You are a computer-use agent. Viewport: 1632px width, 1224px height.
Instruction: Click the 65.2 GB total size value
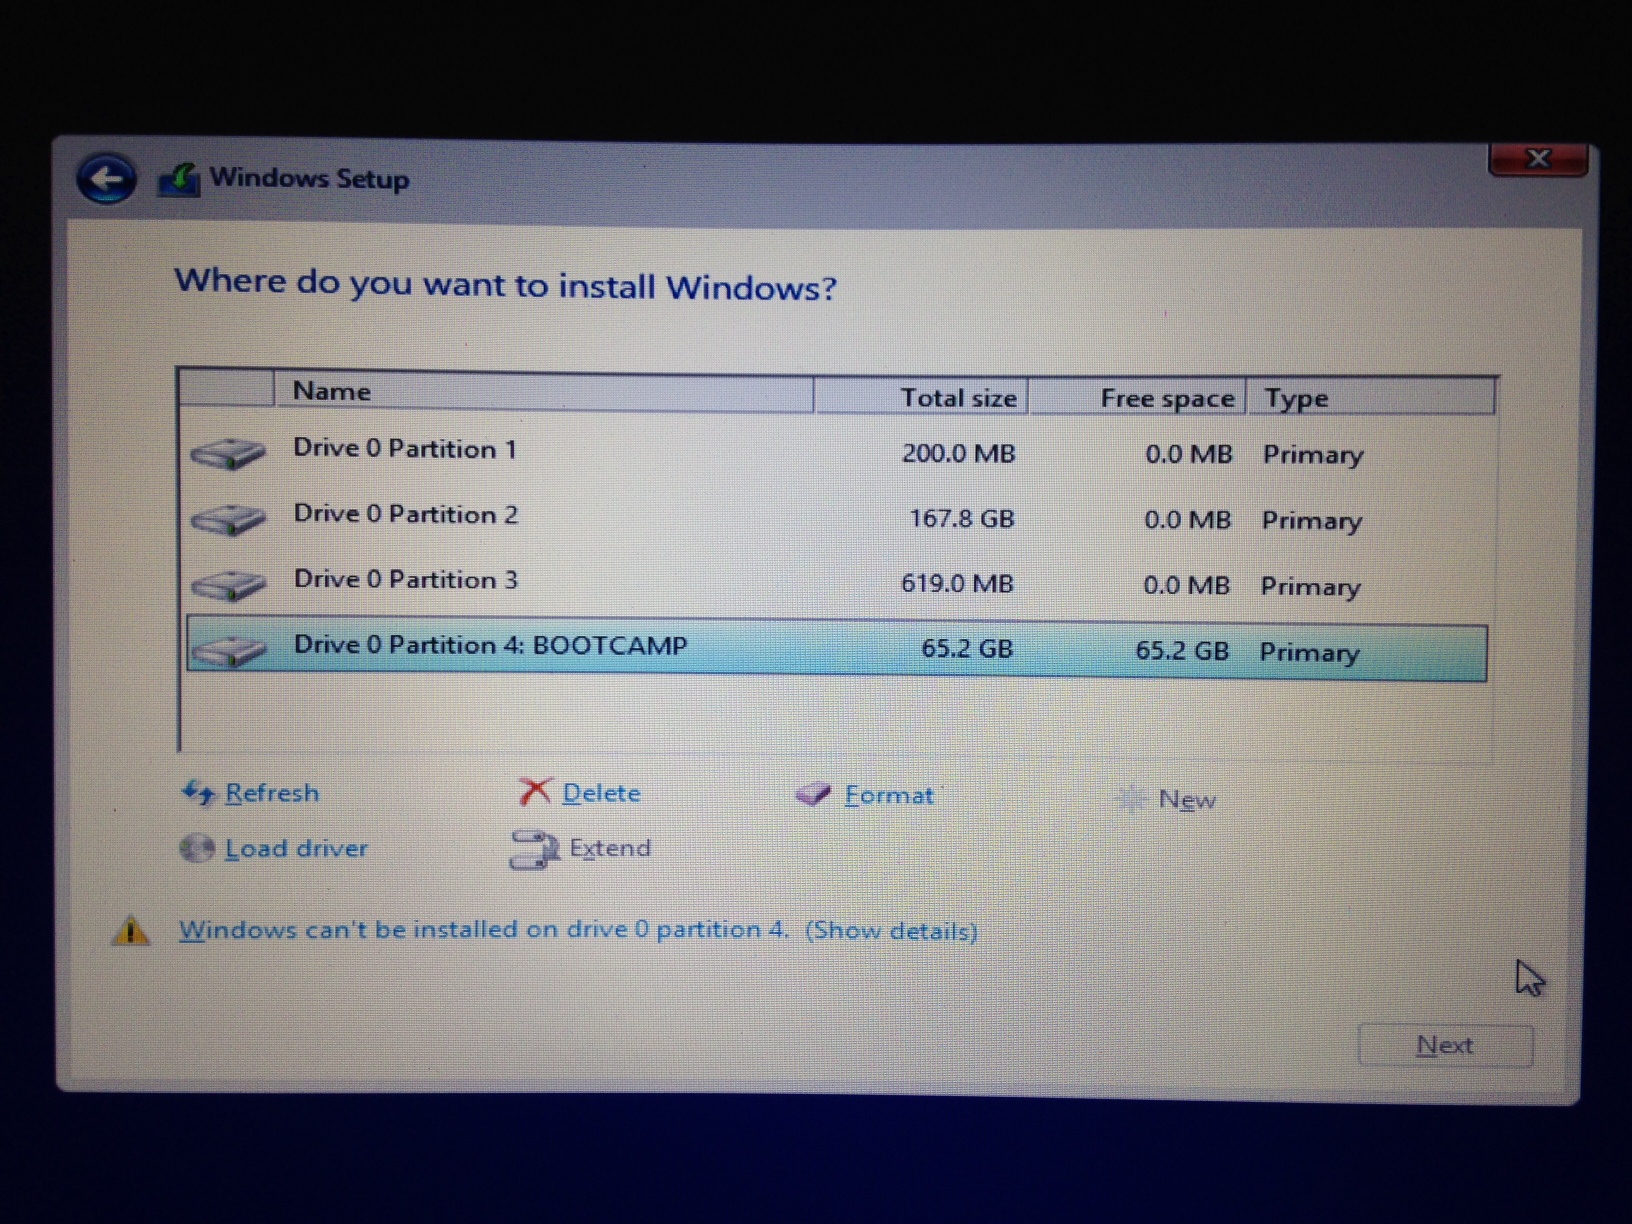tap(967, 648)
